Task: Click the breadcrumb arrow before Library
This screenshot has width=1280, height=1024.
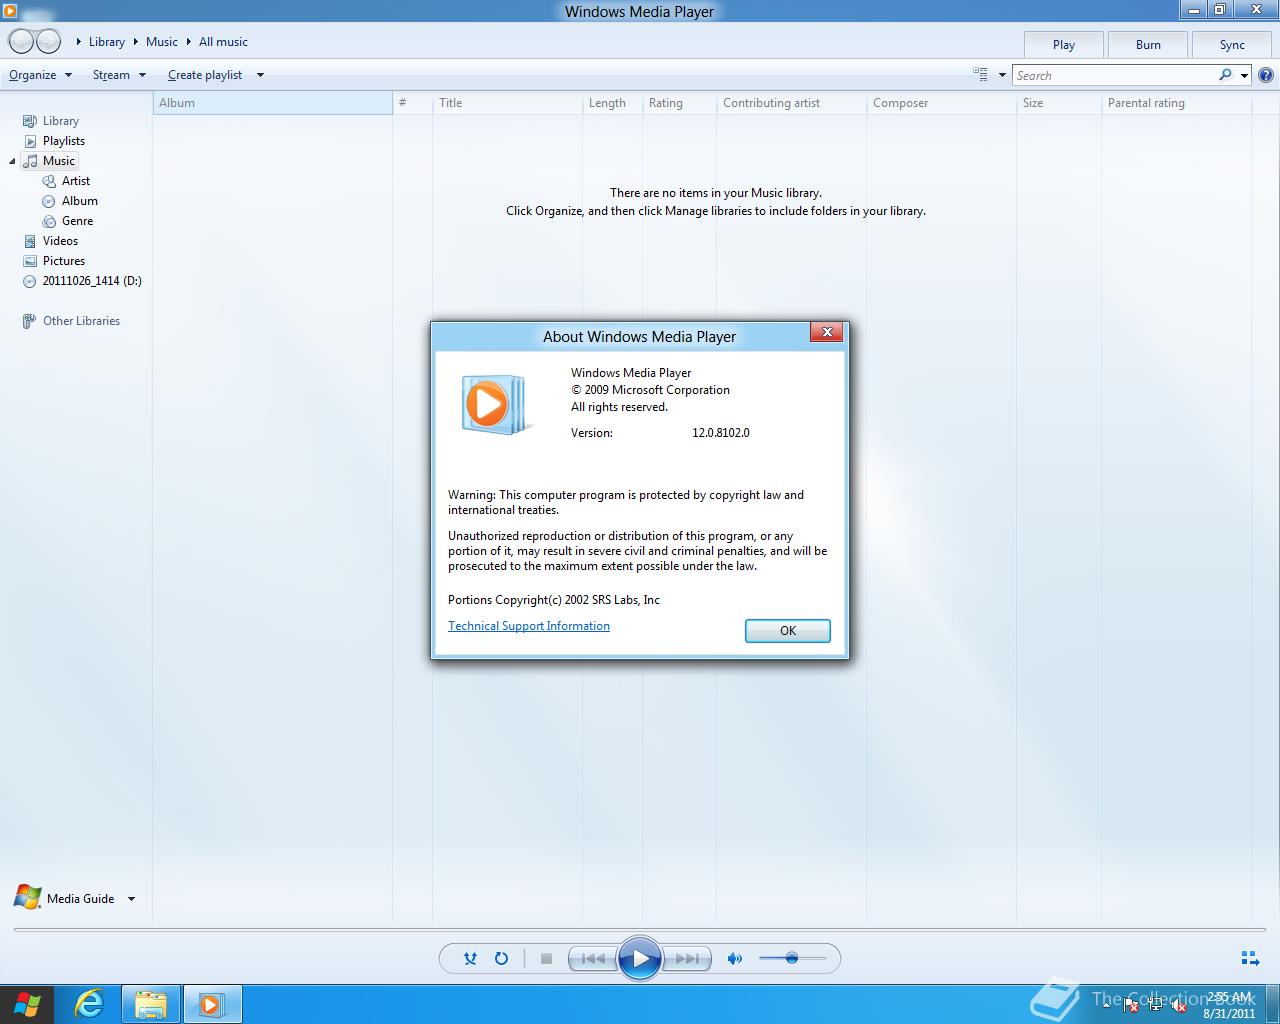Action: point(79,42)
